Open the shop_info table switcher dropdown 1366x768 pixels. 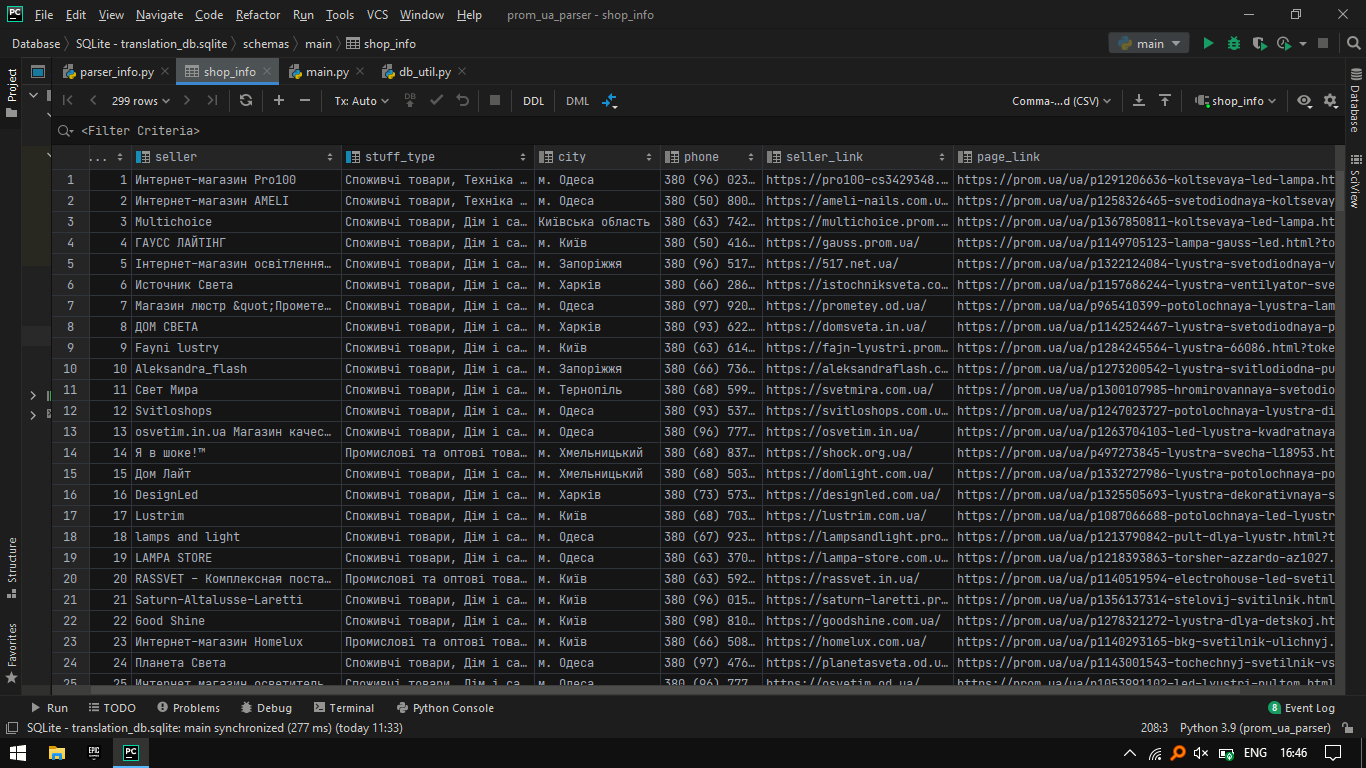click(x=1235, y=101)
